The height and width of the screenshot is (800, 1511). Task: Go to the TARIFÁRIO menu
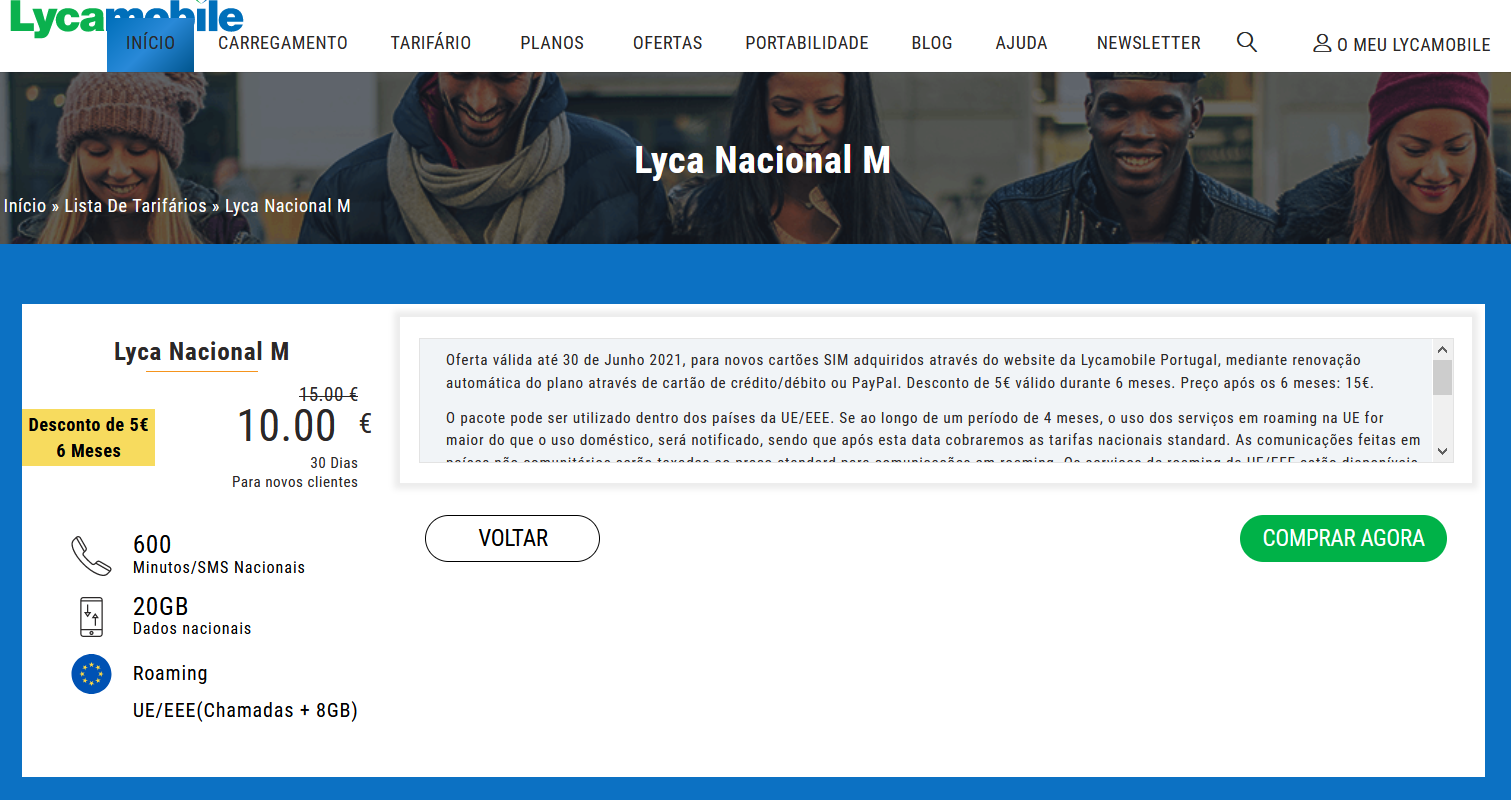click(431, 43)
